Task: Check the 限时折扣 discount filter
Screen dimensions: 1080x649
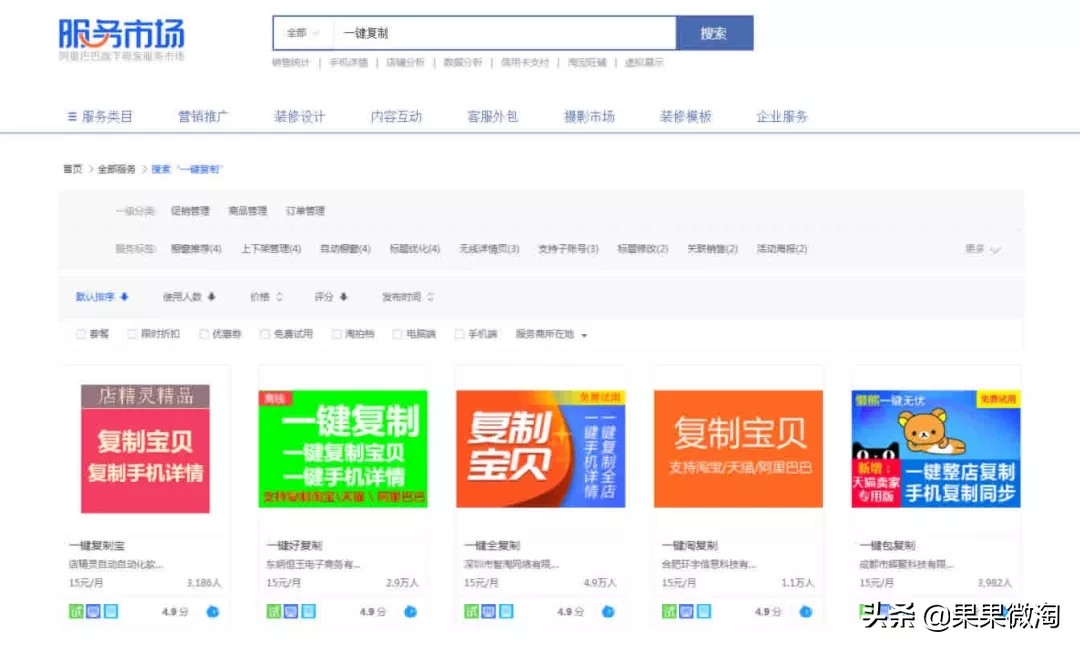Action: click(131, 333)
